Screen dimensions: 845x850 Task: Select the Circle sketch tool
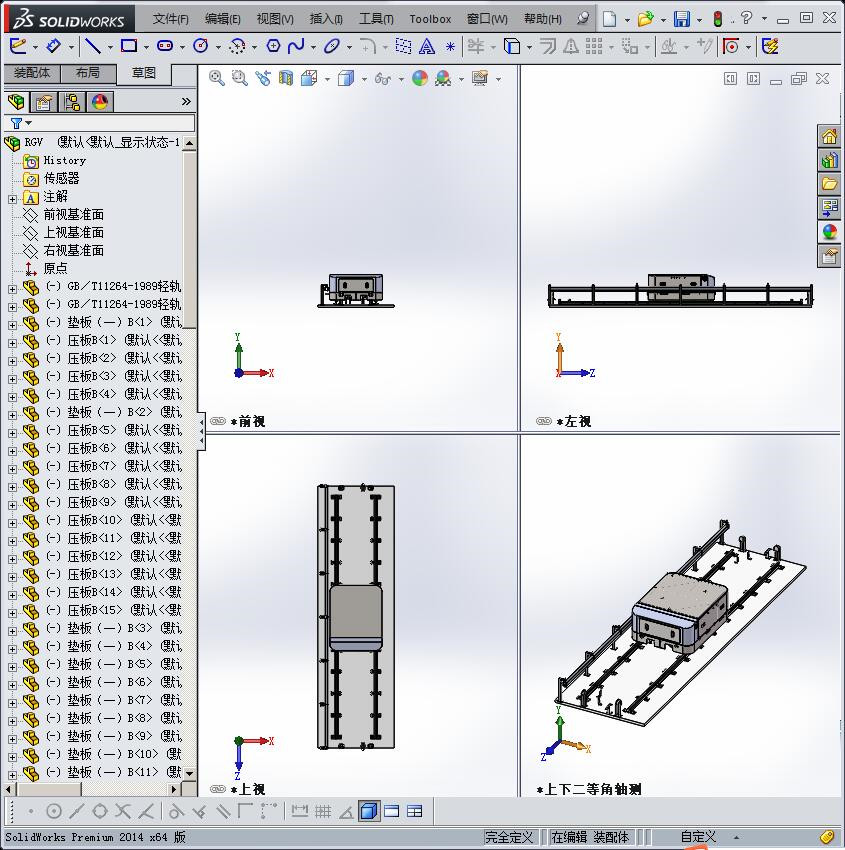tap(201, 46)
